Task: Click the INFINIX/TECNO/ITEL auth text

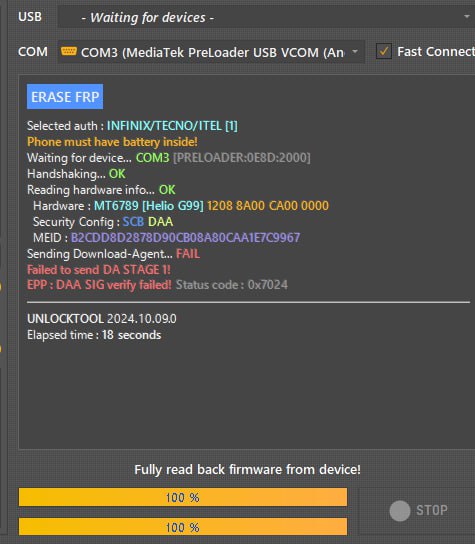Action: (x=172, y=126)
